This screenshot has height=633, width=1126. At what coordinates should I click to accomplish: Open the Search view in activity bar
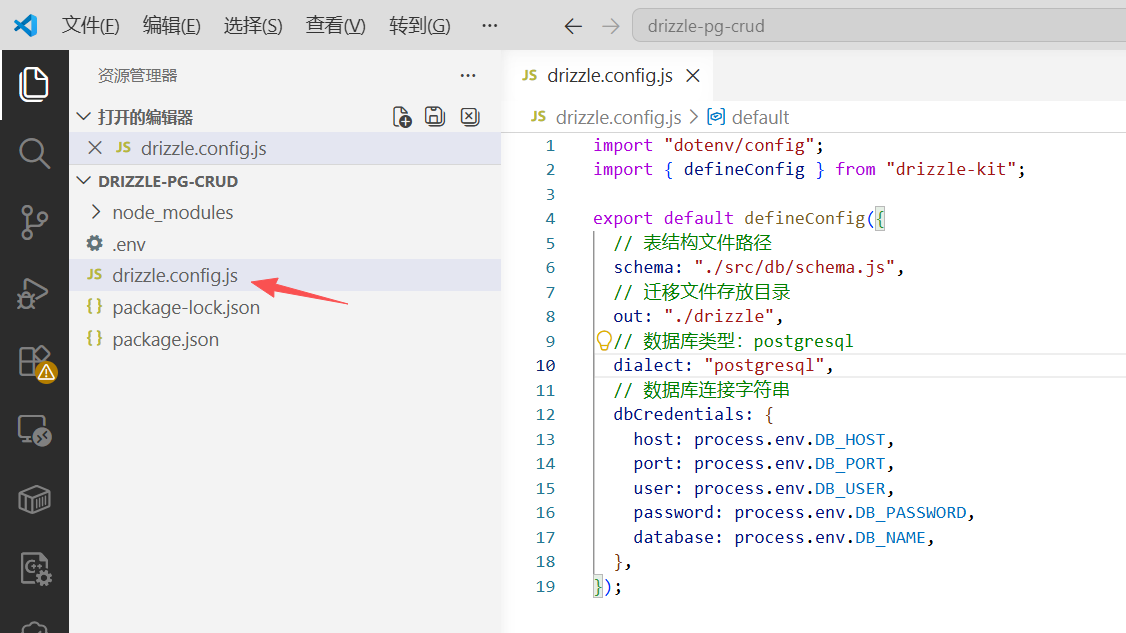(34, 154)
